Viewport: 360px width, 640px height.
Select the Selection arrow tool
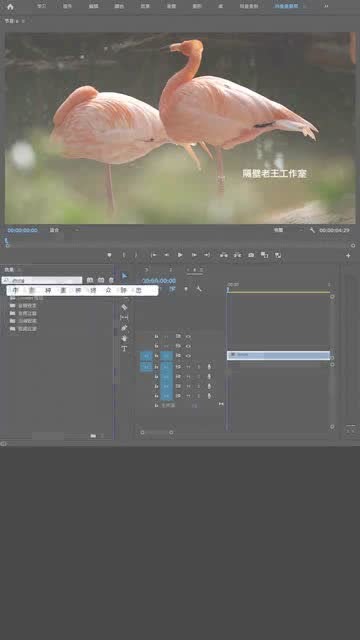point(124,276)
